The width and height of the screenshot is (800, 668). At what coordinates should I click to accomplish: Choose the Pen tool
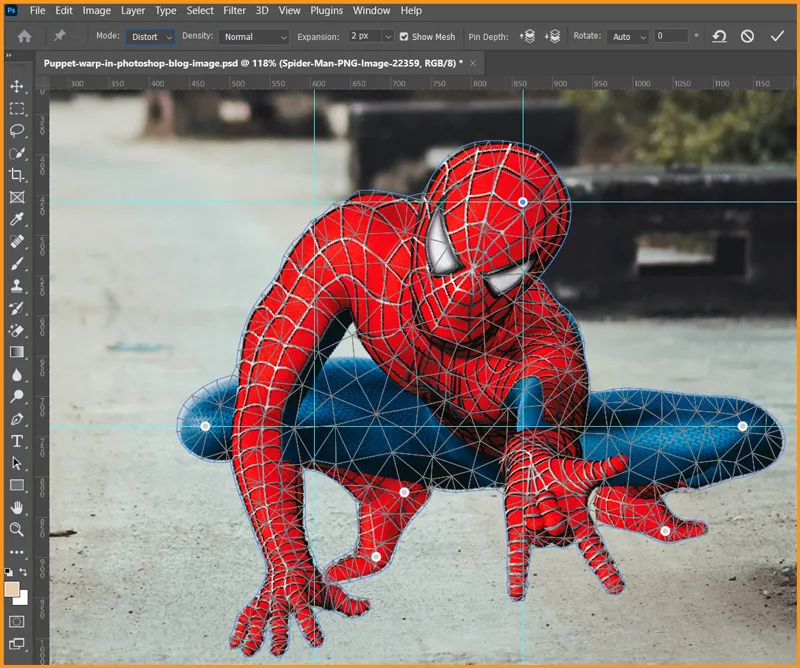[x=17, y=419]
